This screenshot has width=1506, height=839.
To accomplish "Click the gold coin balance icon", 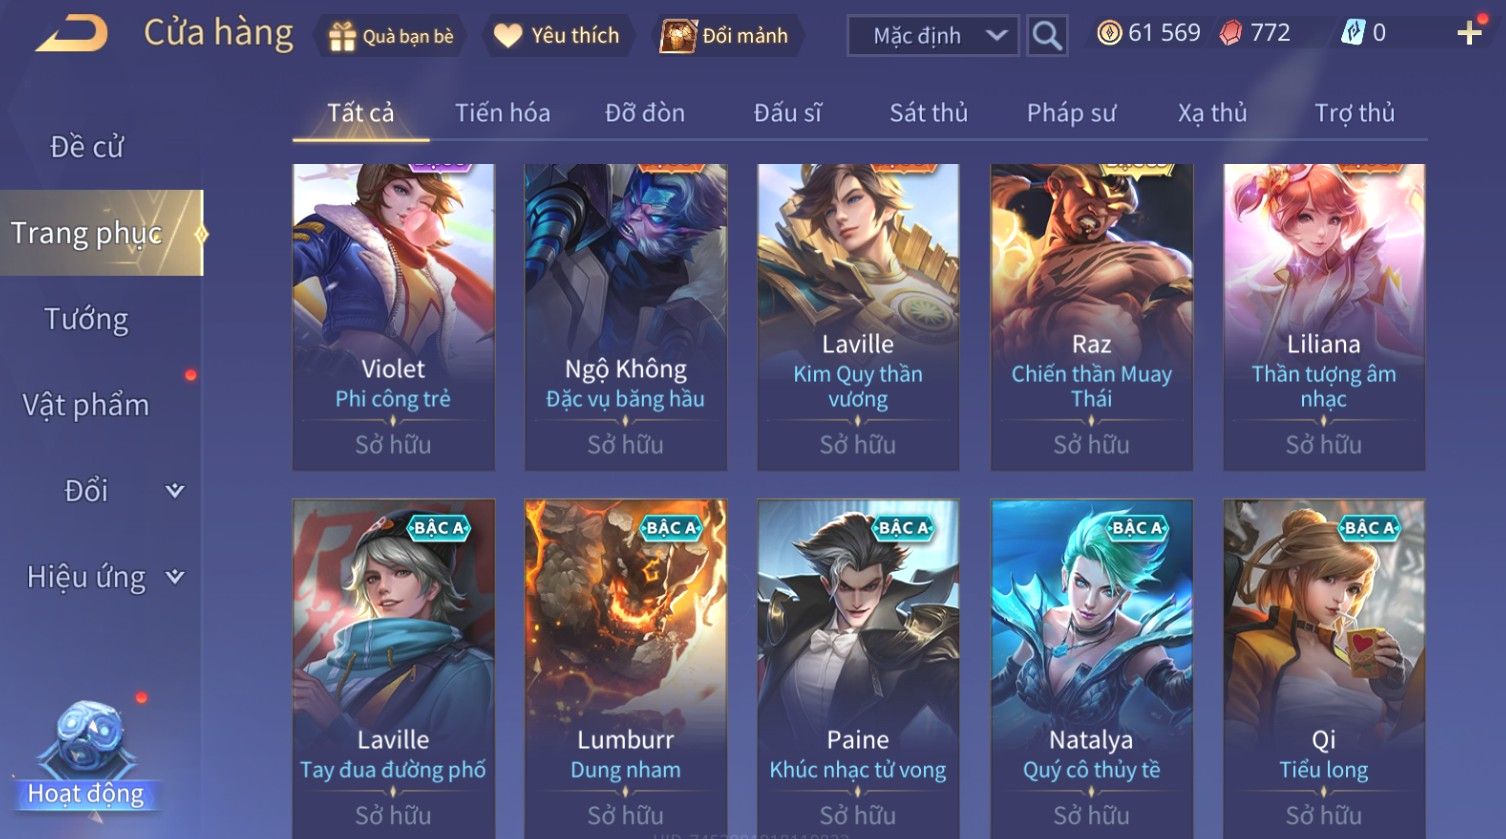I will click(1109, 33).
